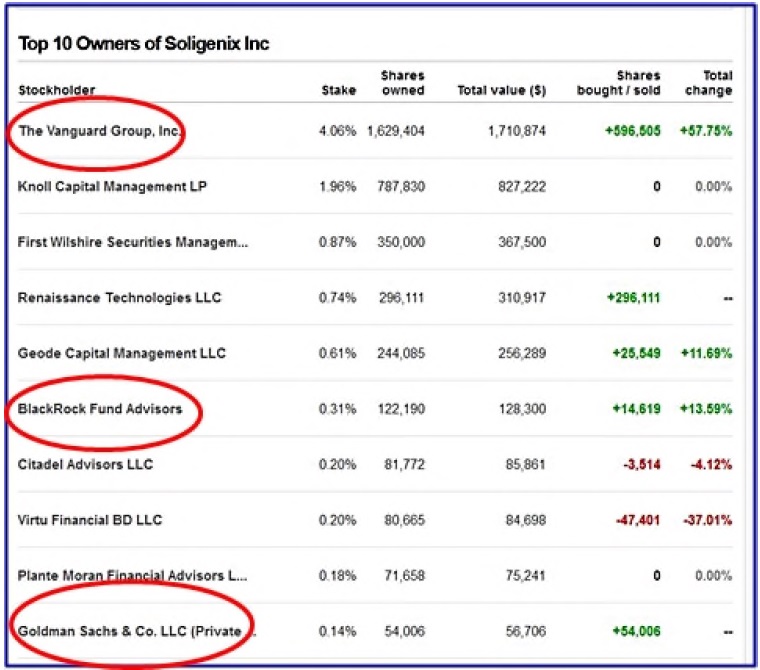Select total value 1,710,874
Viewport: 760px width, 670px height.
pyautogui.click(x=517, y=131)
